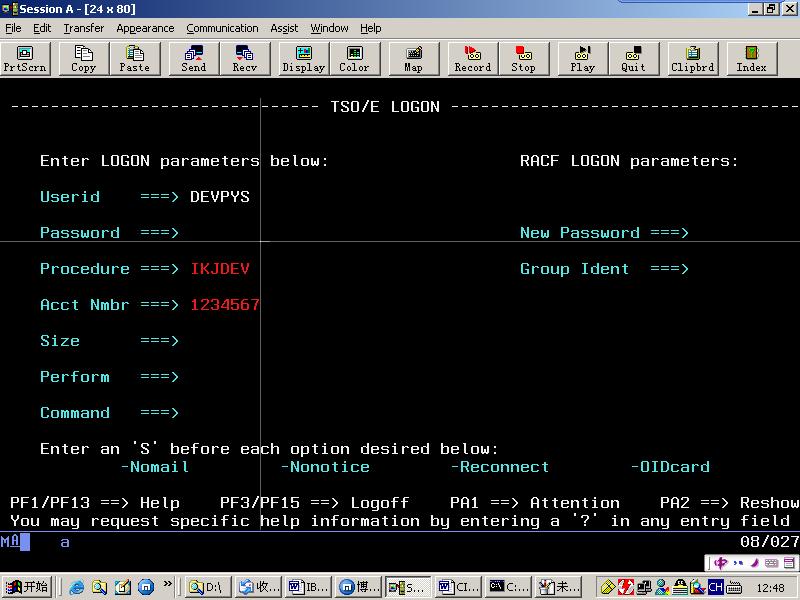Select the -Nomail option
The width and height of the screenshot is (800, 600).
click(155, 467)
